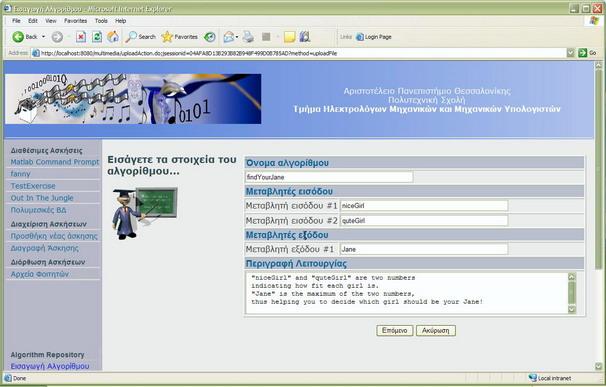Click Local intranet zone status icon
606x387 pixels.
[533, 378]
